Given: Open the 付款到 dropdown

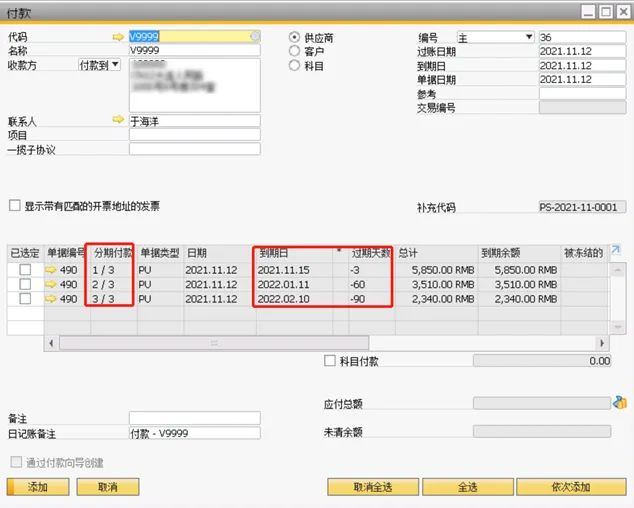Looking at the screenshot, I should pos(99,65).
